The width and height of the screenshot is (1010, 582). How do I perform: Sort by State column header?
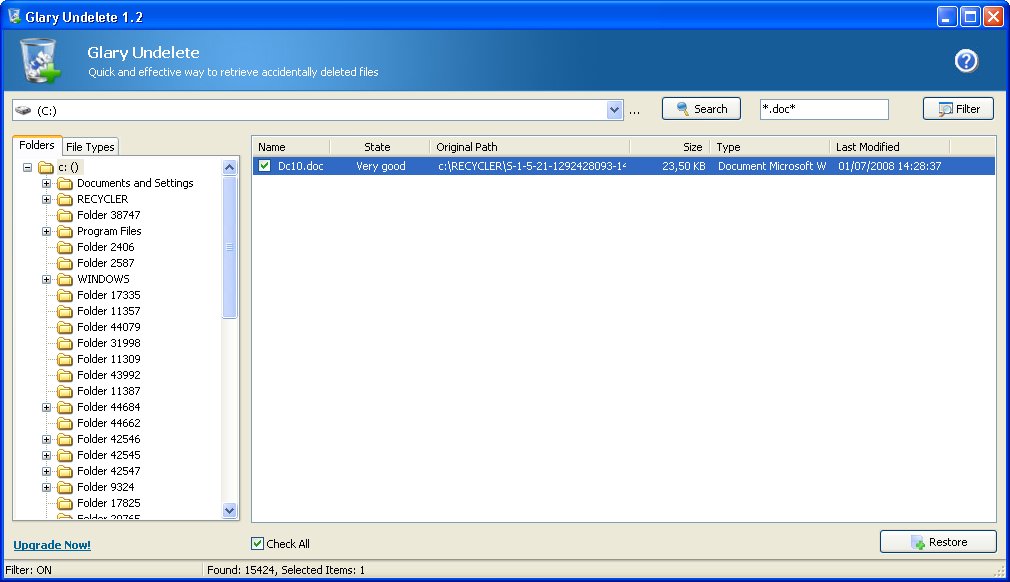[379, 147]
